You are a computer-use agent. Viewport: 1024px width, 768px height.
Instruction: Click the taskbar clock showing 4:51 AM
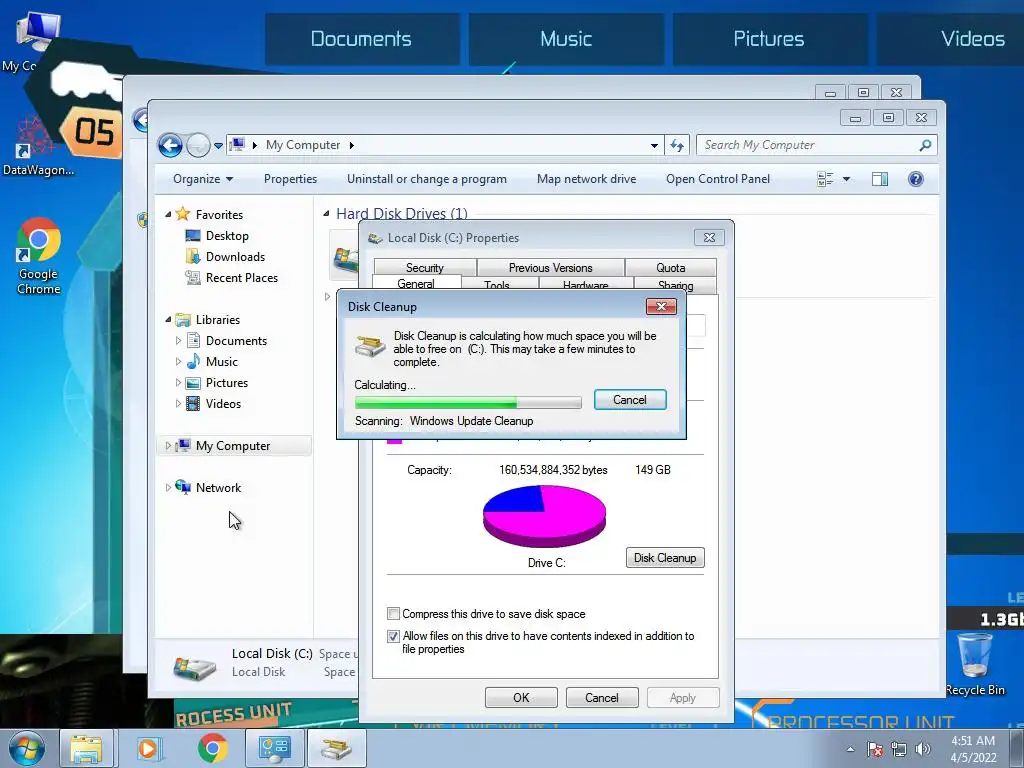[973, 749]
